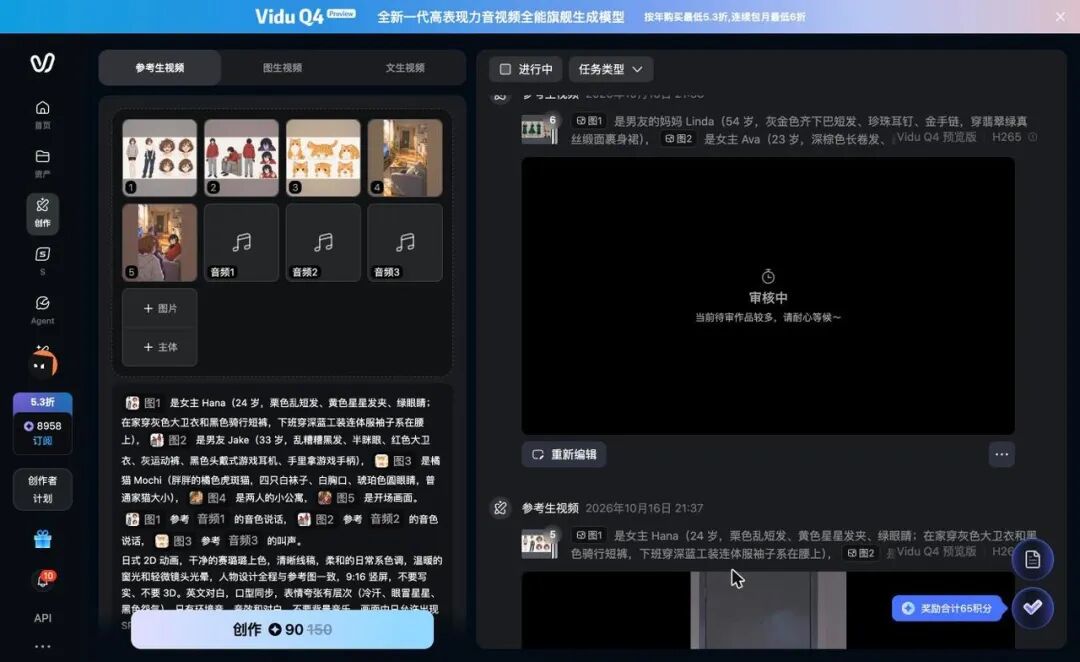
Task: Select apartment reference thumbnail 4
Action: (405, 158)
